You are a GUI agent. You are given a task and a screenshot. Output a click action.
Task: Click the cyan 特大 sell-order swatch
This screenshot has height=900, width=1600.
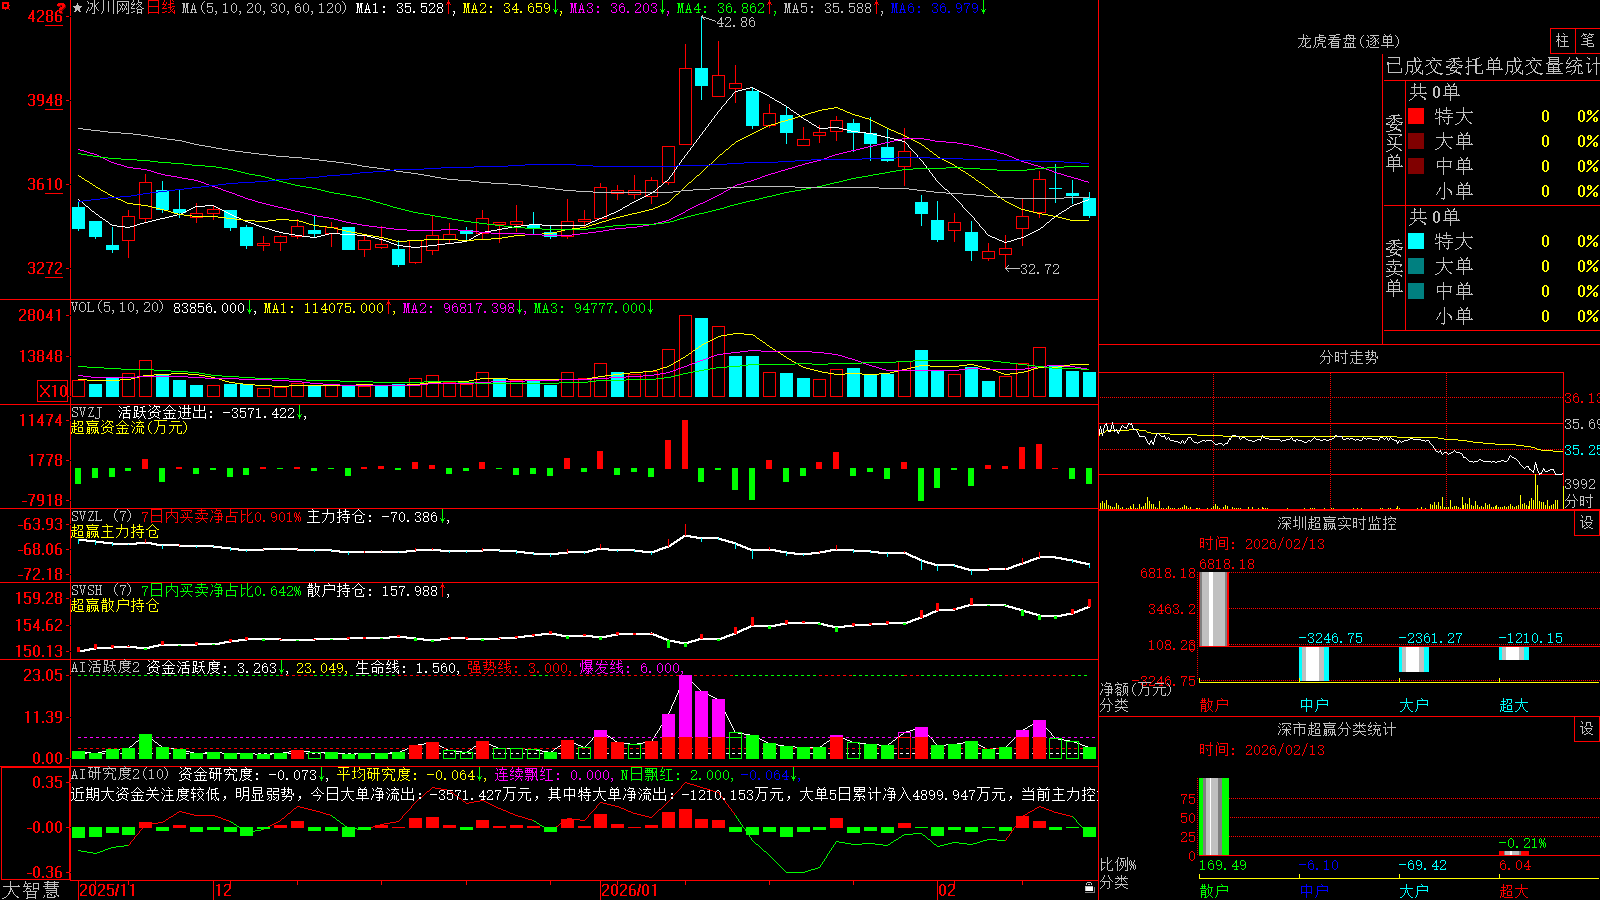point(1416,241)
